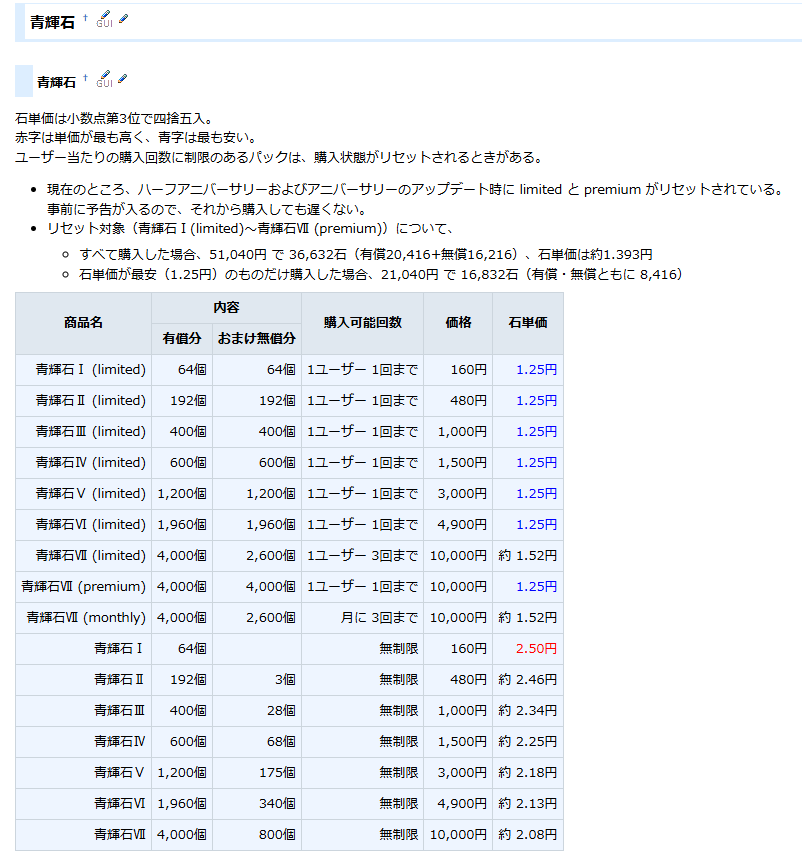The height and width of the screenshot is (861, 802).
Task: Click the 石単価 column header
Action: tap(528, 323)
